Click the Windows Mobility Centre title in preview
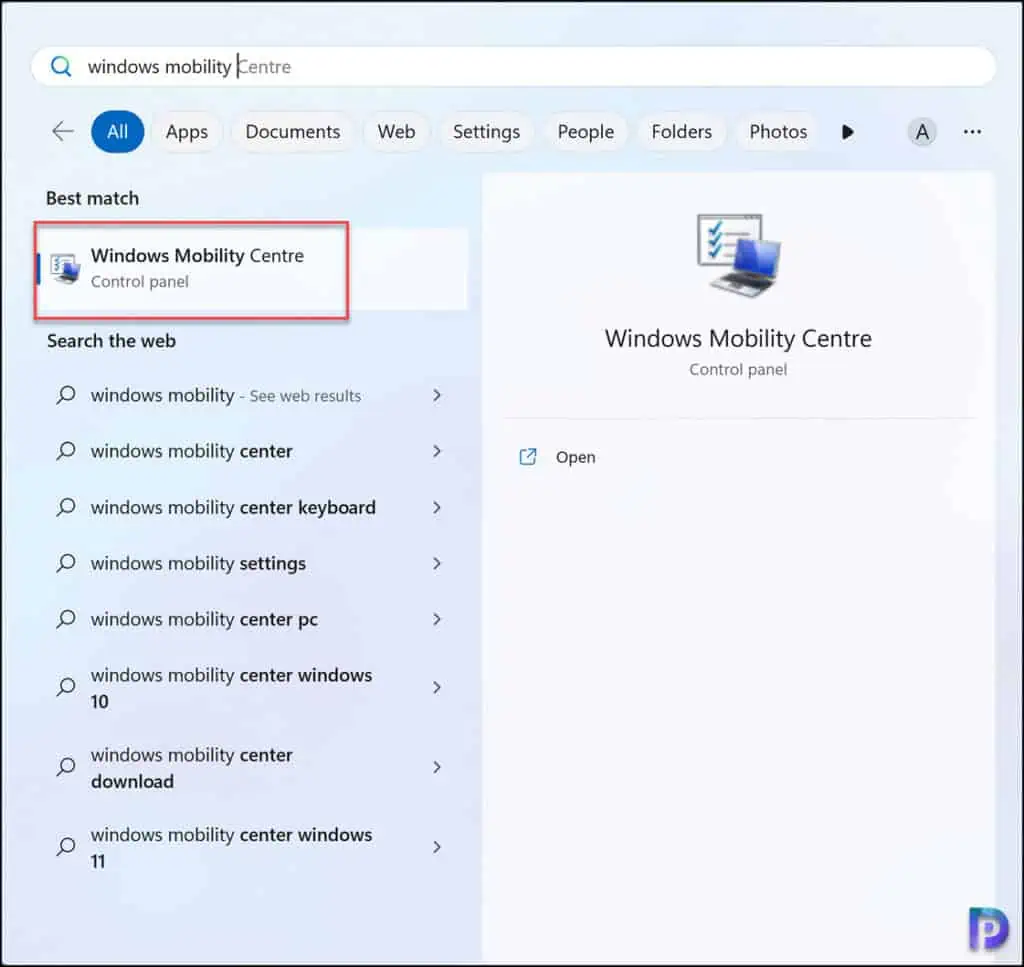1024x967 pixels. pos(738,338)
